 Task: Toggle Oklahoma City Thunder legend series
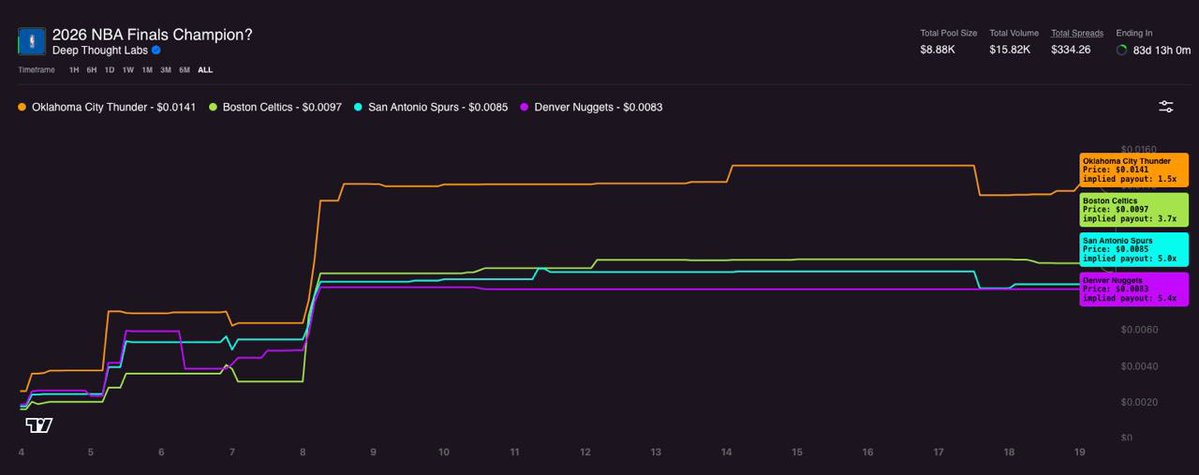106,107
